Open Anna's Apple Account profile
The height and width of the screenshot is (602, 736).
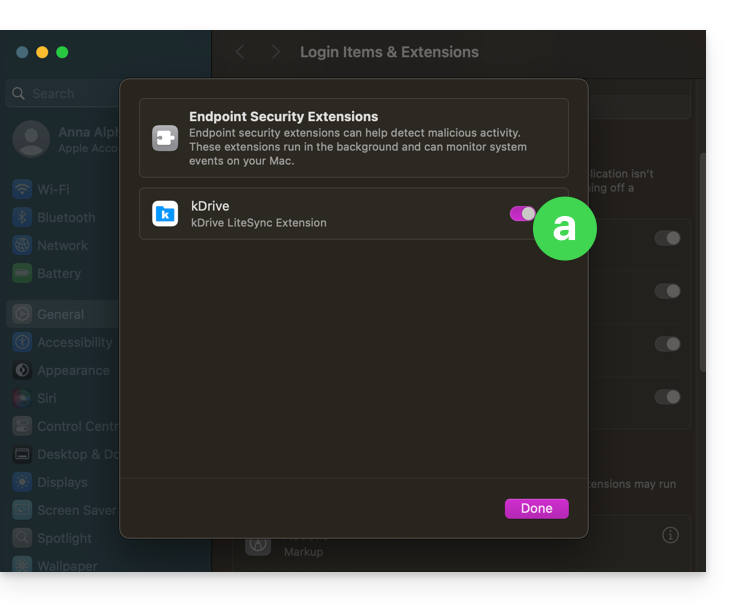[x=60, y=140]
